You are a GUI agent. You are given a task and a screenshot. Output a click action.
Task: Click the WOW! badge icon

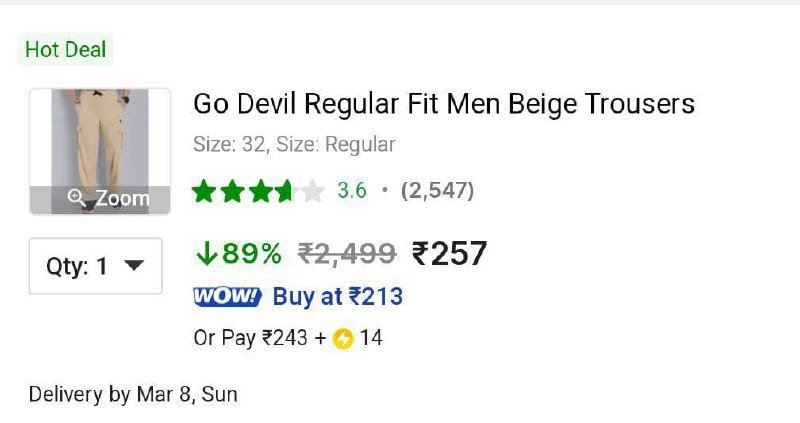[228, 296]
